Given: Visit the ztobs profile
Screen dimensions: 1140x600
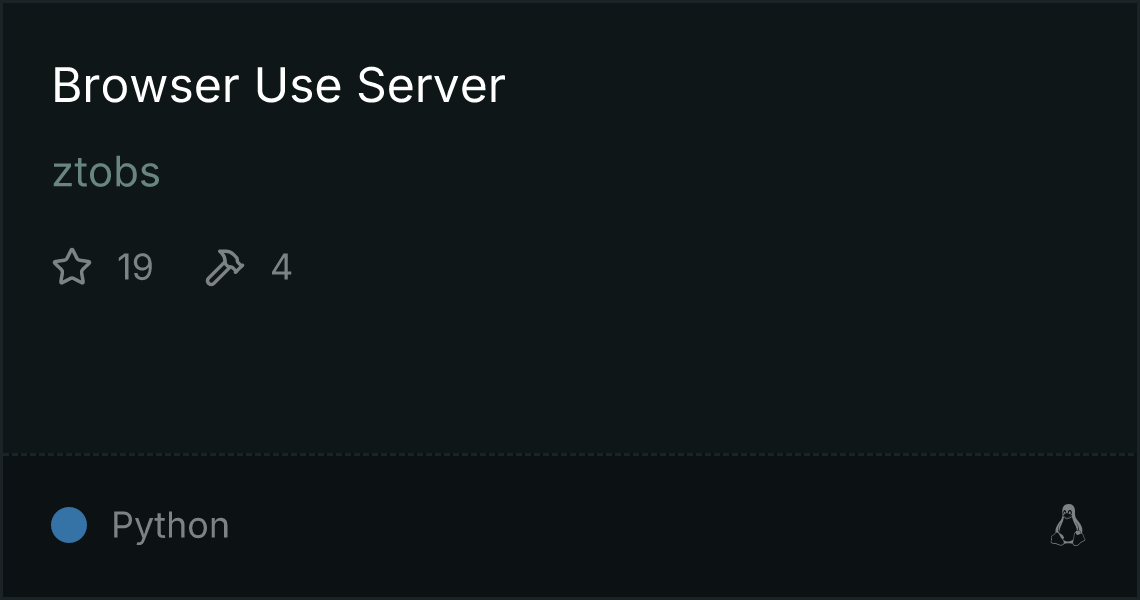Looking at the screenshot, I should pos(106,172).
